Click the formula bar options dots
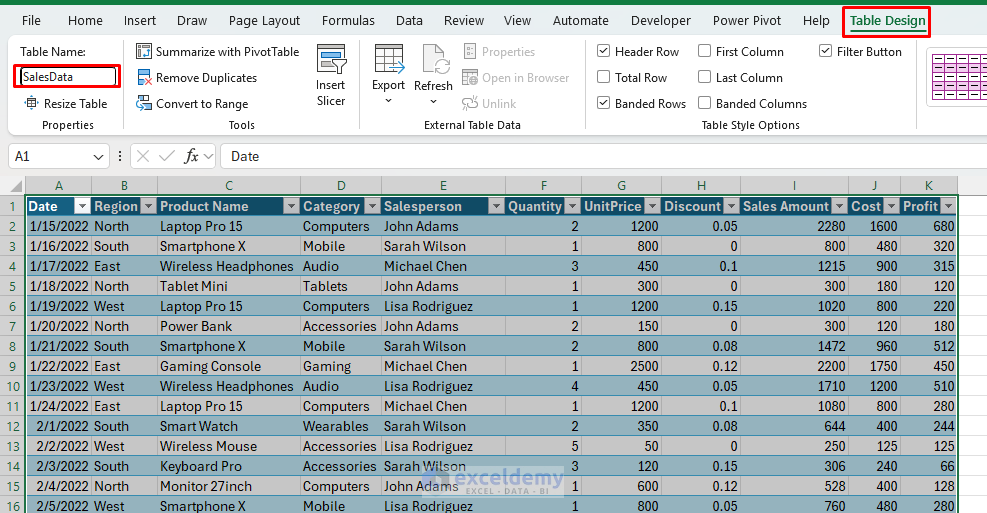The width and height of the screenshot is (987, 513). [120, 156]
